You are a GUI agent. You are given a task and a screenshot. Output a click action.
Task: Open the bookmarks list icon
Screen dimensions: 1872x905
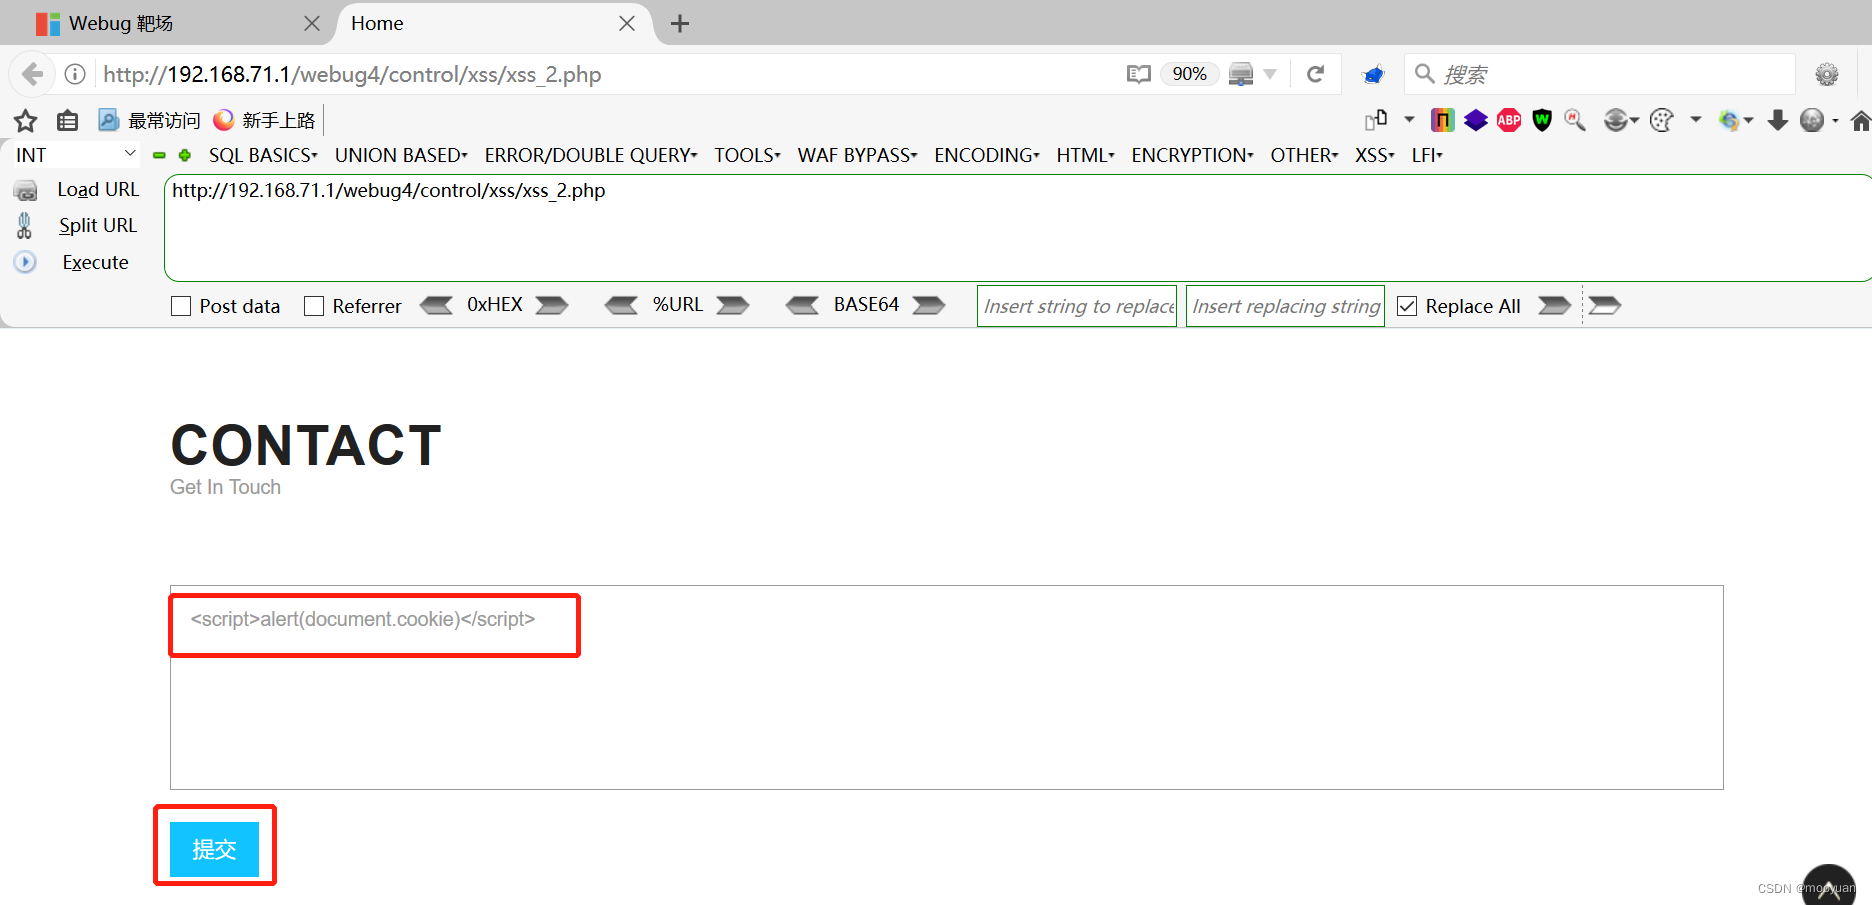coord(68,121)
